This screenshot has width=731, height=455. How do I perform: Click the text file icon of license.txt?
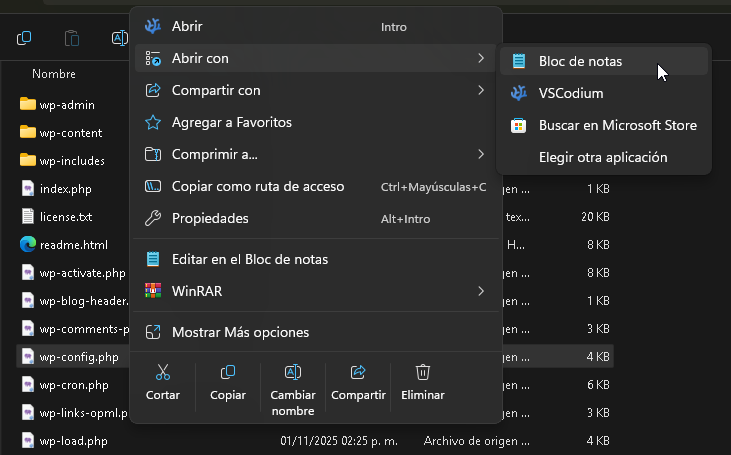(x=28, y=216)
